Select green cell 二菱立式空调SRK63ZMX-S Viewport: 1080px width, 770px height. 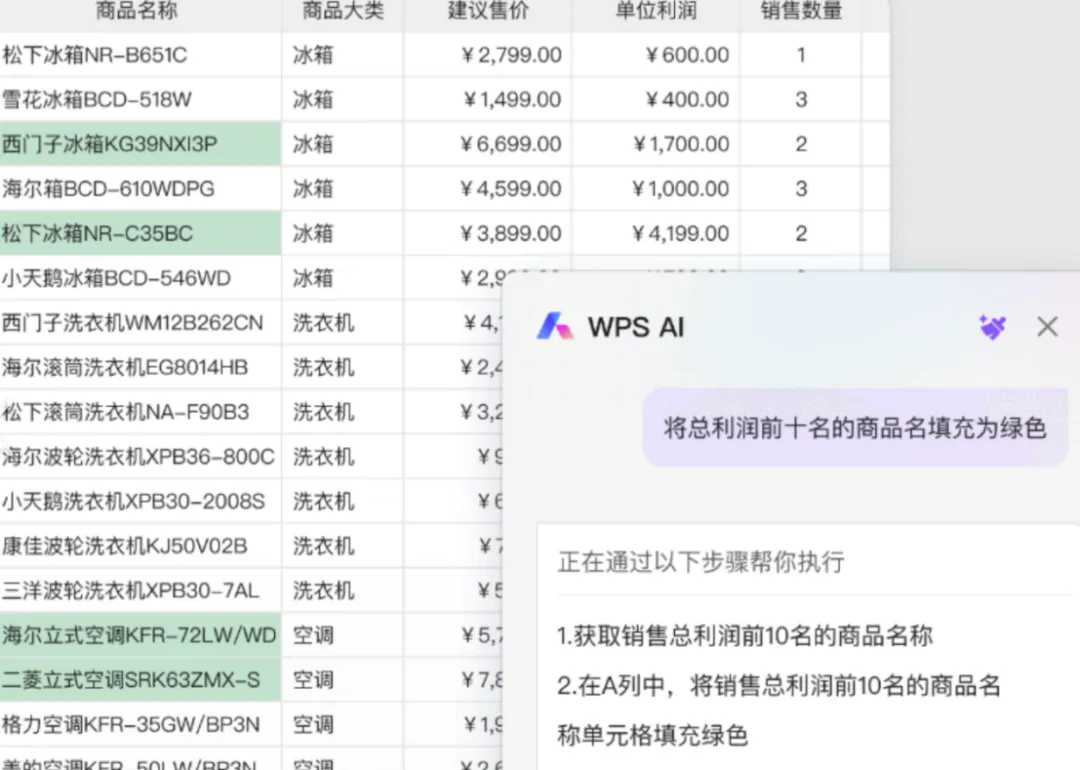tap(141, 680)
